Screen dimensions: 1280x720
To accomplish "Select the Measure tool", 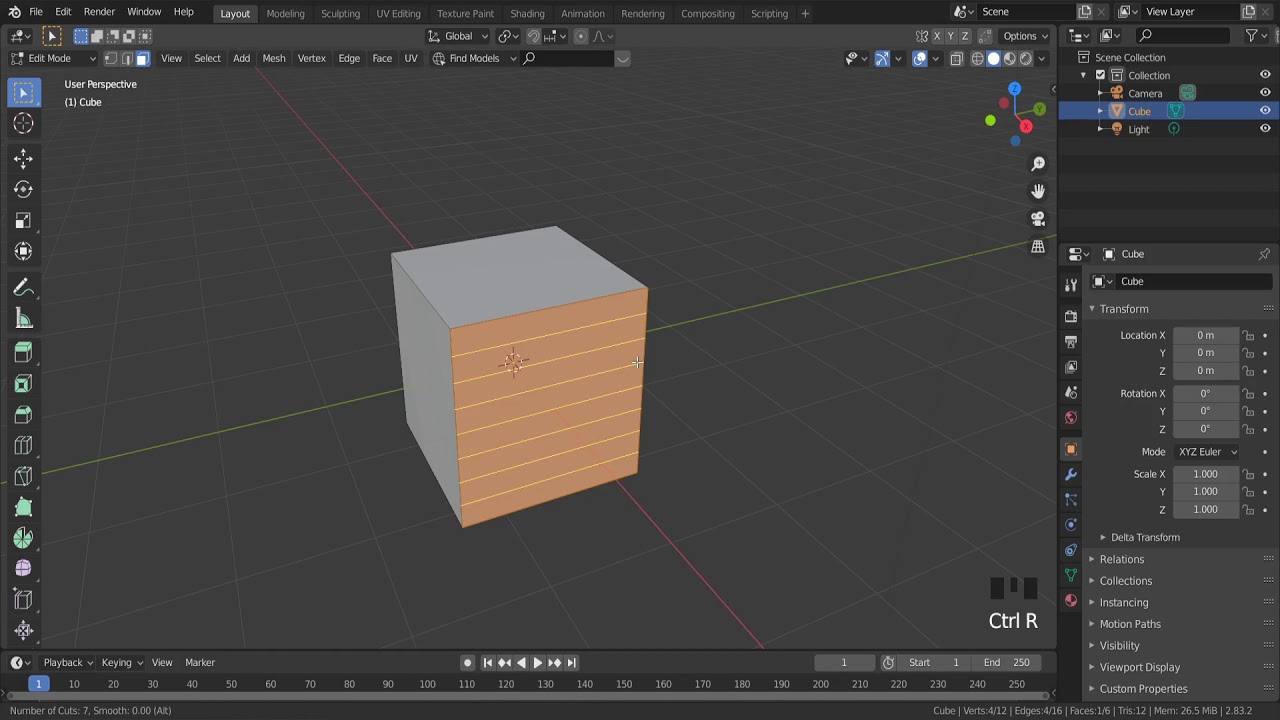I will pyautogui.click(x=23, y=319).
